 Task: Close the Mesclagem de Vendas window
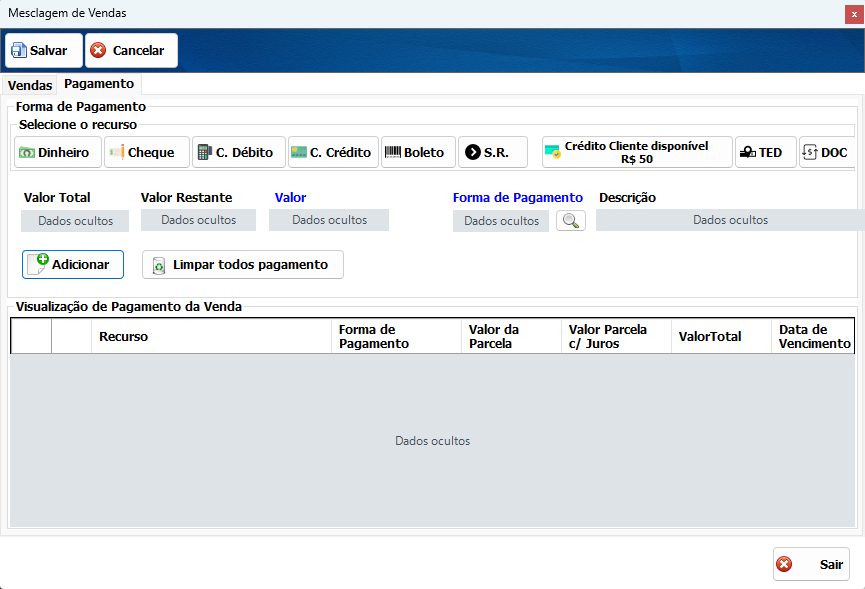(x=854, y=14)
